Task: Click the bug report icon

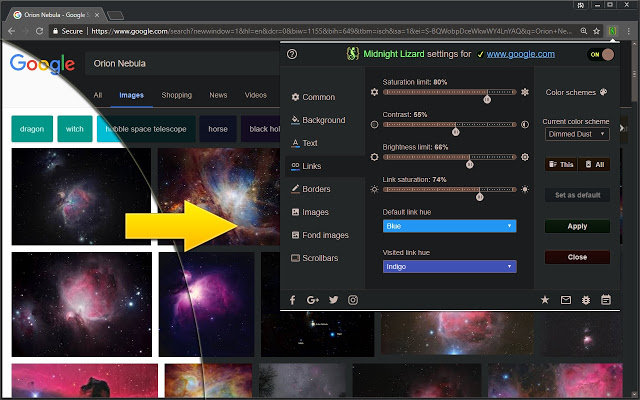Action: click(585, 299)
